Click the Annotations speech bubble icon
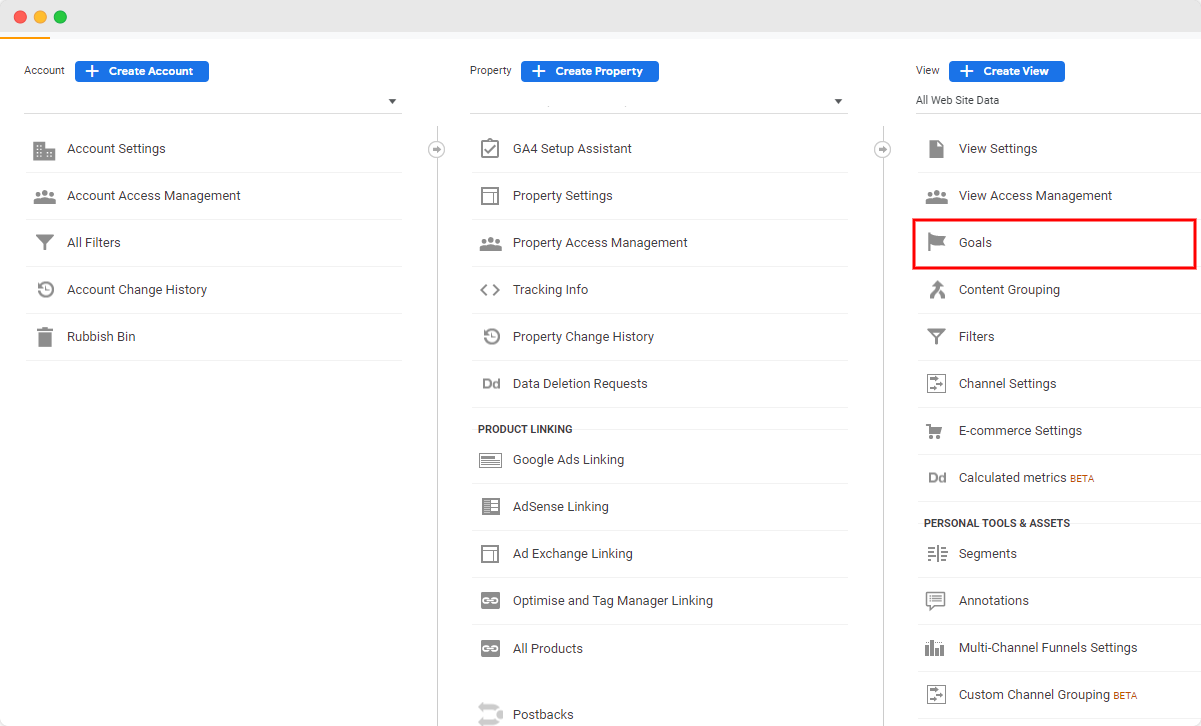 pyautogui.click(x=935, y=600)
